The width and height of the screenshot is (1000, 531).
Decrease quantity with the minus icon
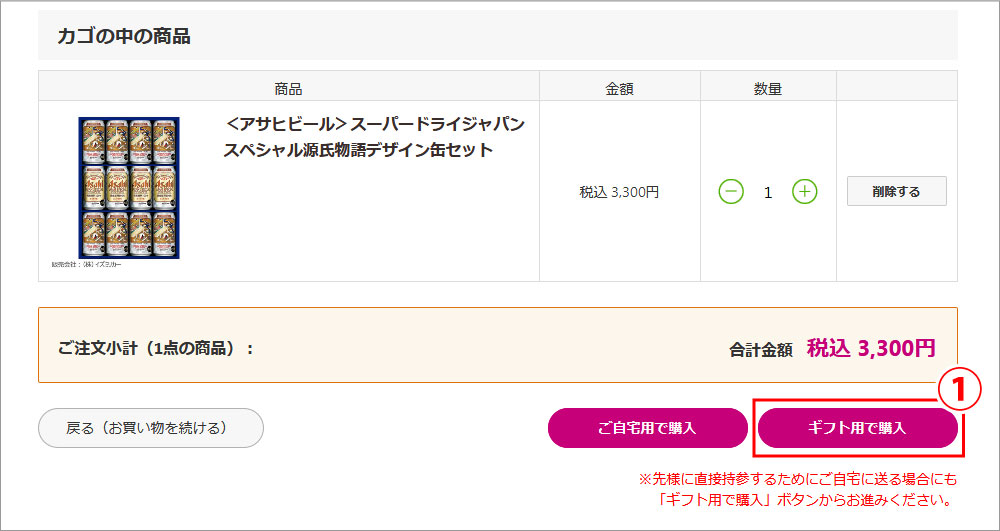731,191
